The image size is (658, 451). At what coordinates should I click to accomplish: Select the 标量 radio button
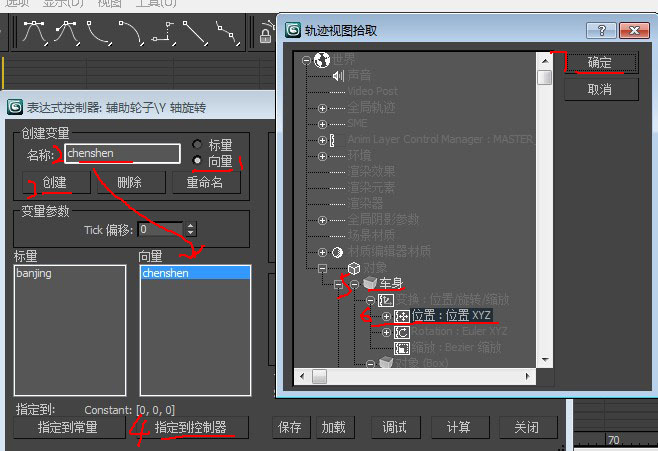pos(197,145)
